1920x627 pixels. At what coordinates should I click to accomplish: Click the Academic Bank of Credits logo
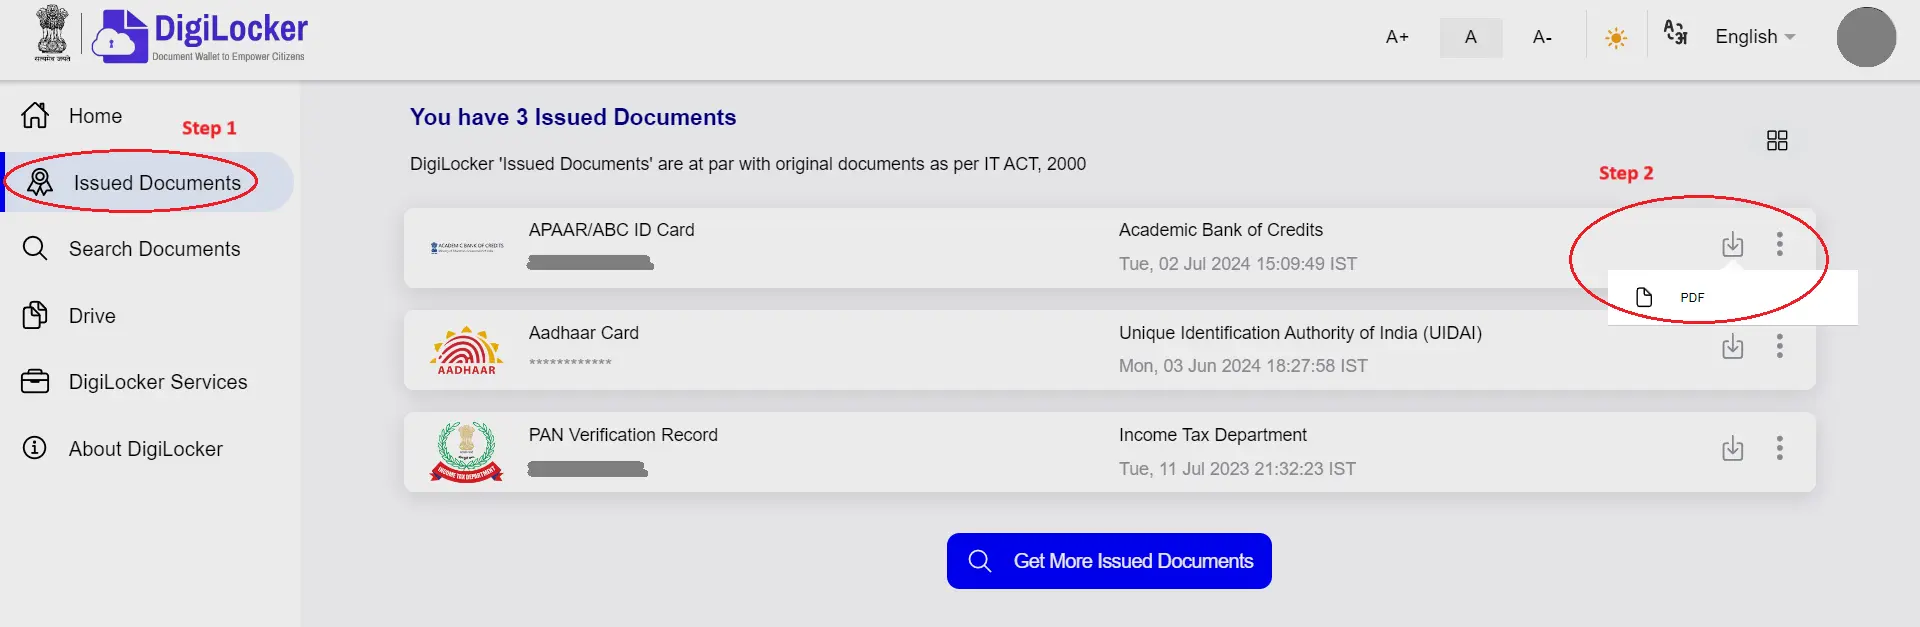point(467,247)
